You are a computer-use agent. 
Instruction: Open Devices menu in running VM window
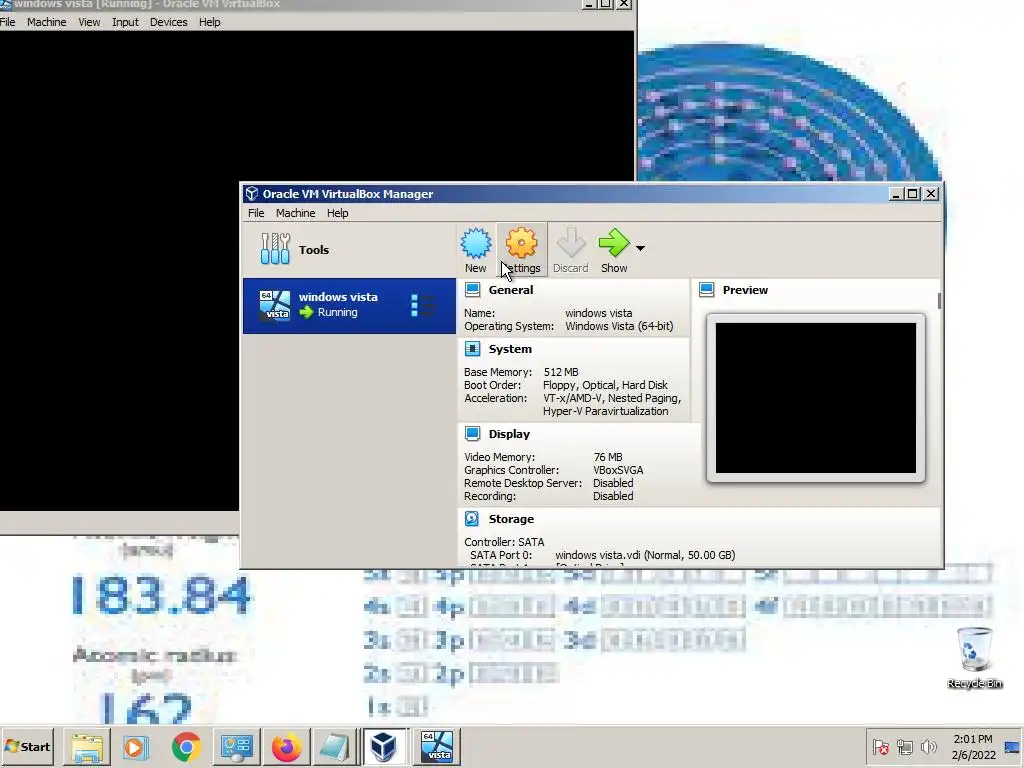tap(168, 22)
